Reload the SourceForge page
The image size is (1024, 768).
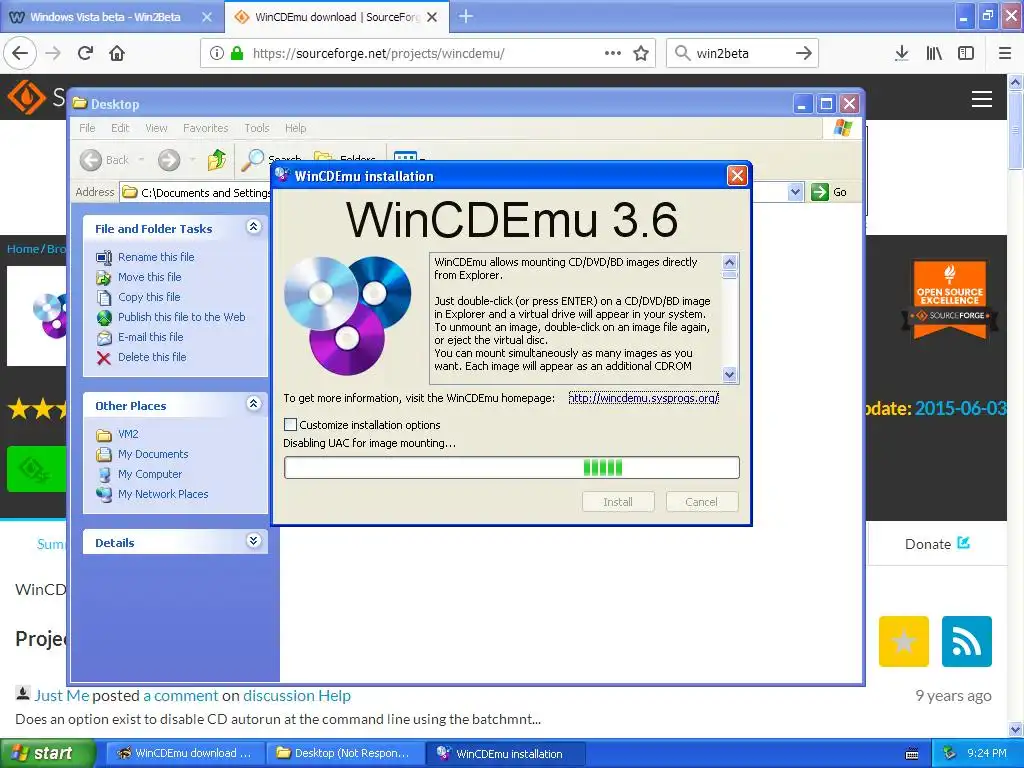(85, 53)
